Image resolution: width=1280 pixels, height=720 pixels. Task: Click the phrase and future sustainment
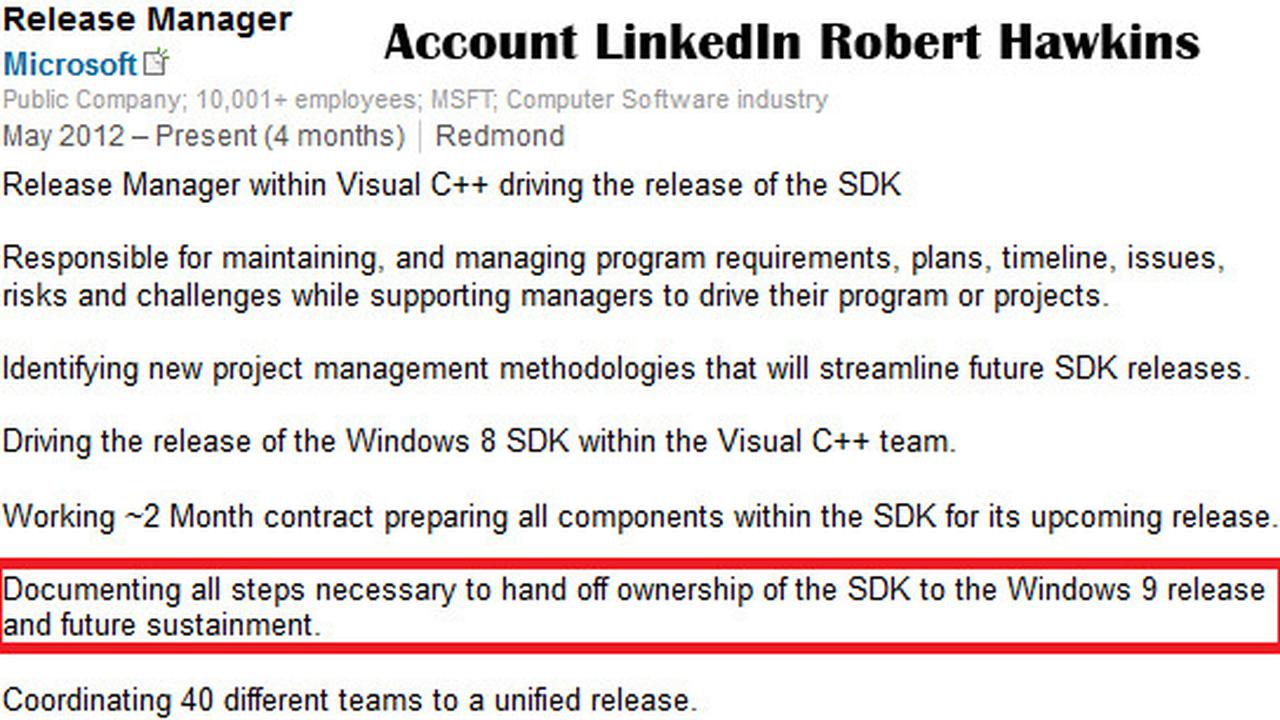[x=162, y=626]
